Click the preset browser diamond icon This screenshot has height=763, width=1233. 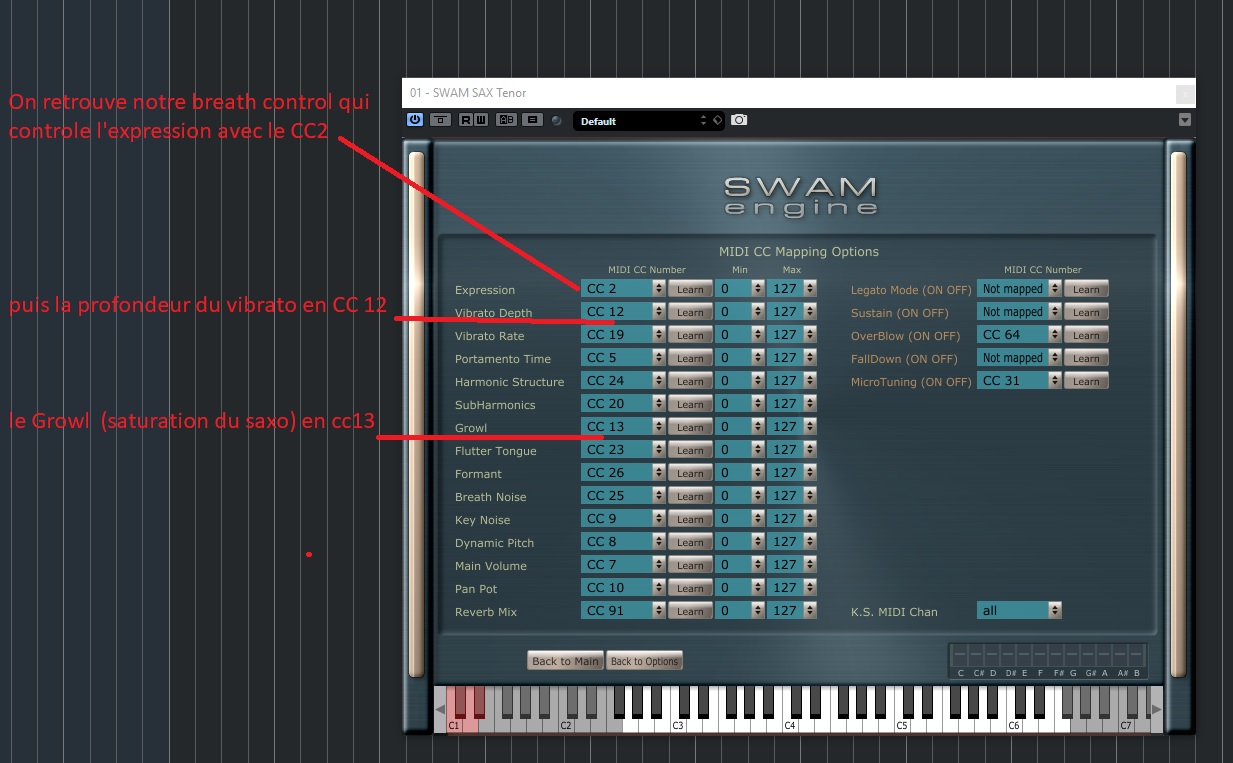click(716, 120)
